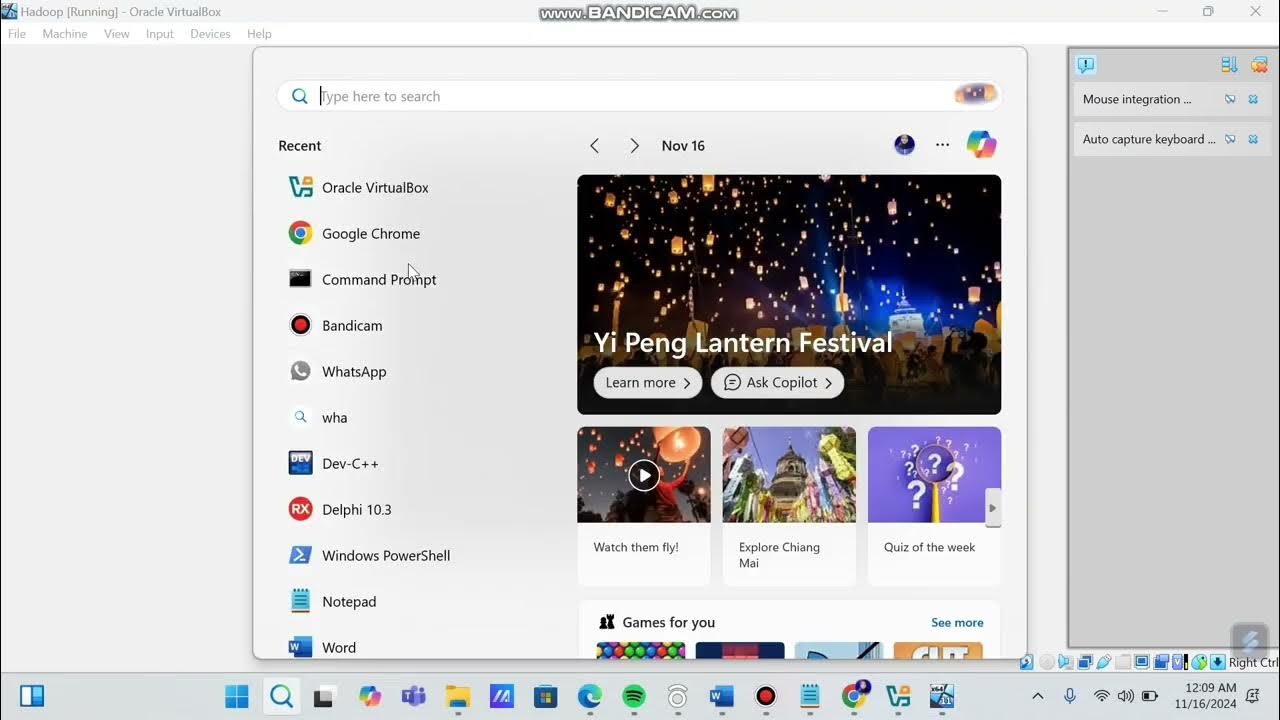This screenshot has width=1280, height=720.
Task: Click the Auto capture keyboard notification text
Action: (1149, 139)
